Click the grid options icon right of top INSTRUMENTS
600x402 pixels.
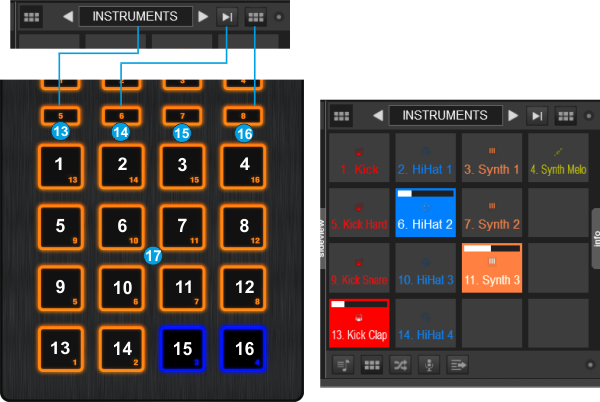tap(256, 17)
